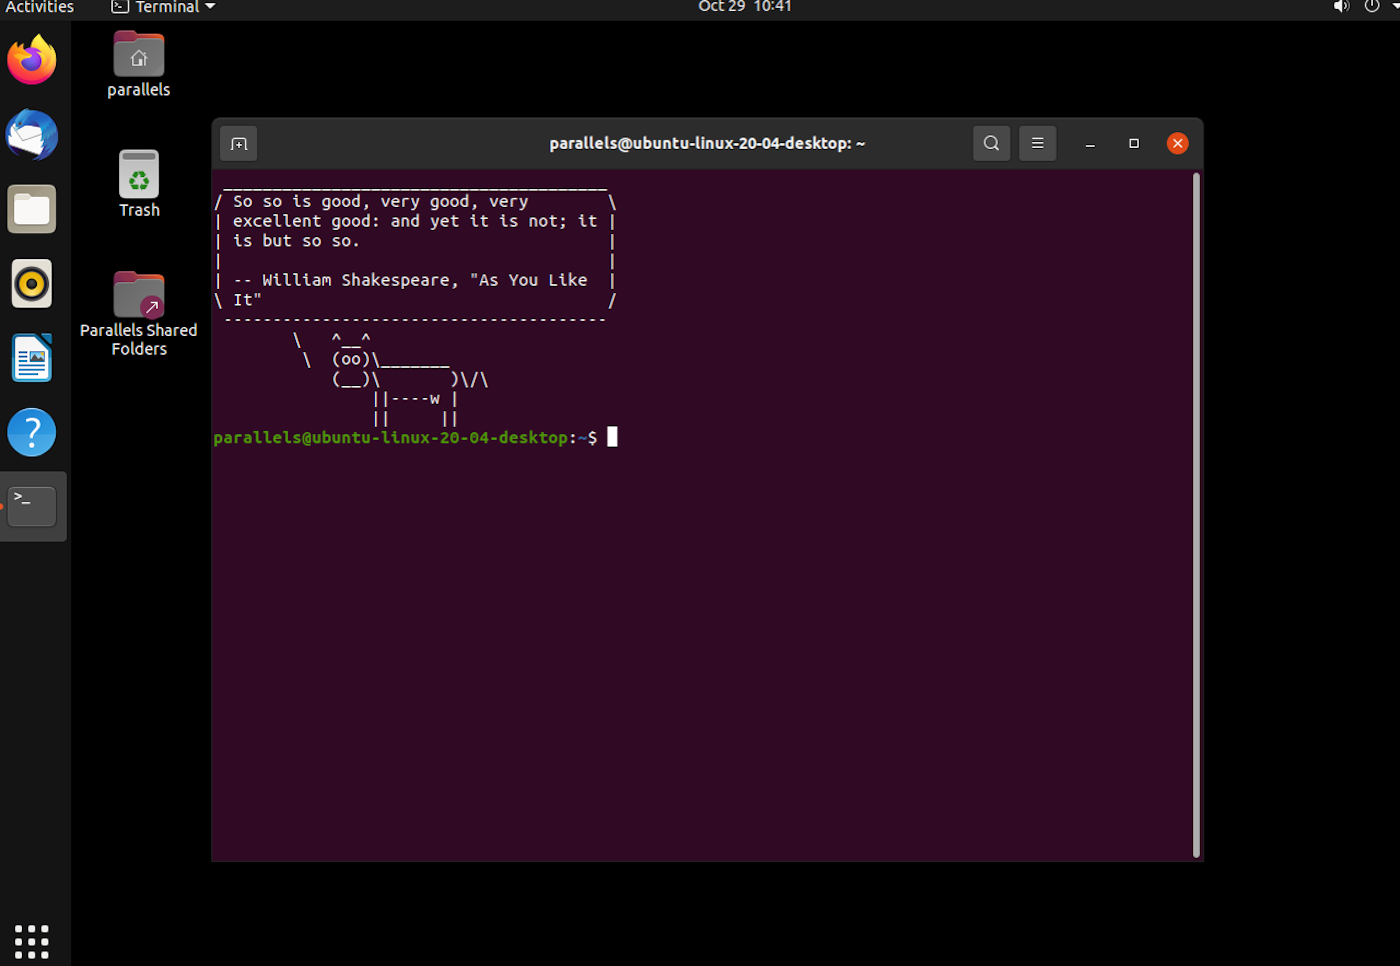Screen dimensions: 1400x966
Task: Open the Help application
Action: point(32,433)
